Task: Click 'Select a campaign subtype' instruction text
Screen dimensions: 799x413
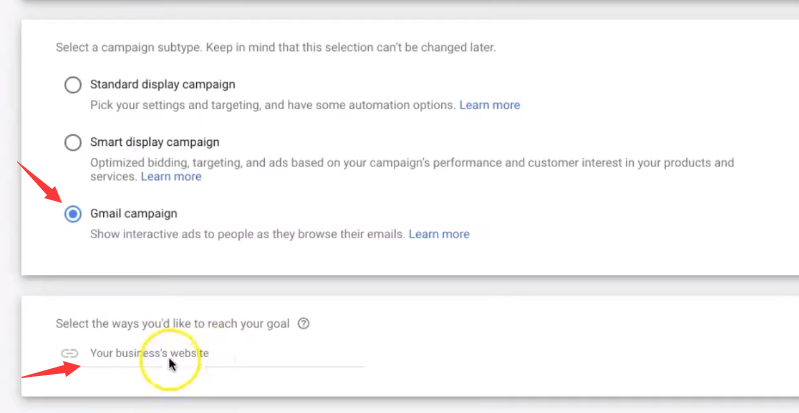Action: tap(276, 47)
